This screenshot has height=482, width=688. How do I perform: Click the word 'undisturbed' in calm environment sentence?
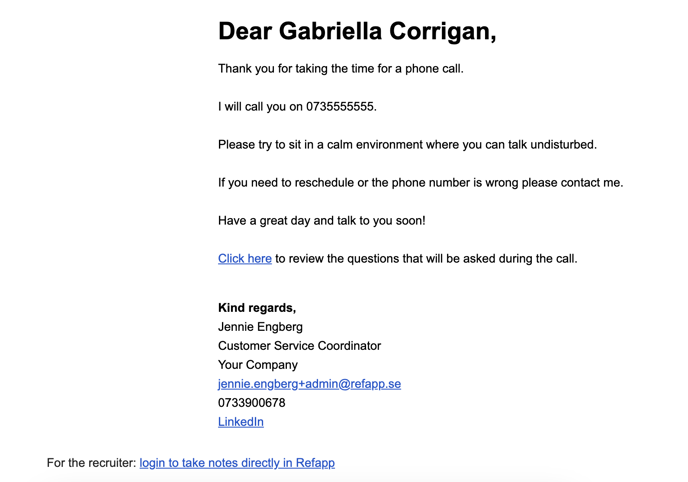click(563, 144)
